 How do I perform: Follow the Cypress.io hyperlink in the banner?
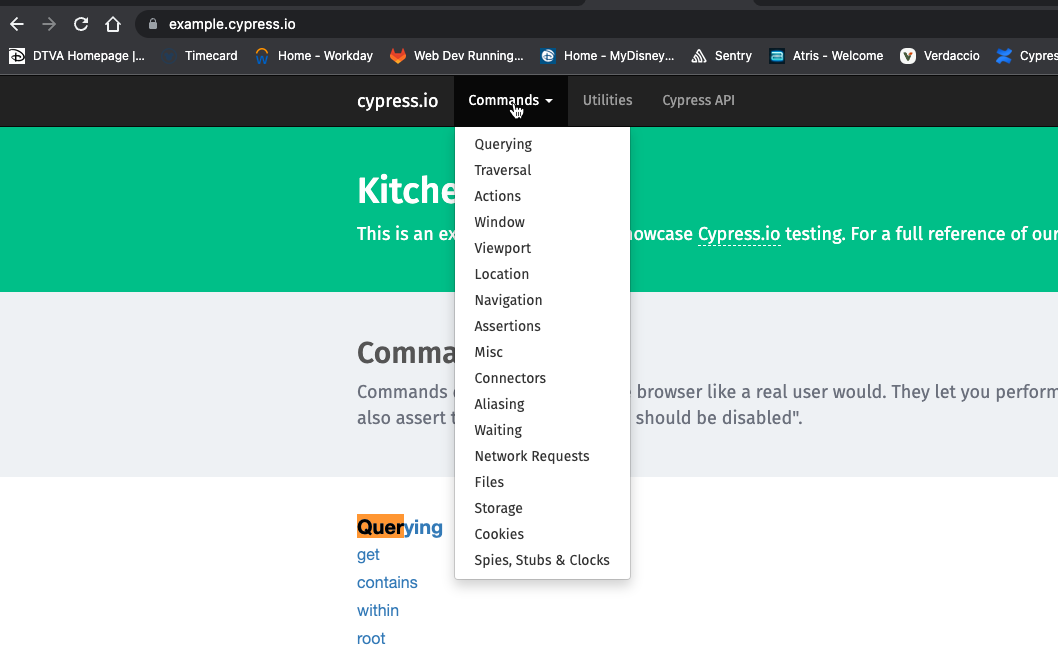pos(739,234)
